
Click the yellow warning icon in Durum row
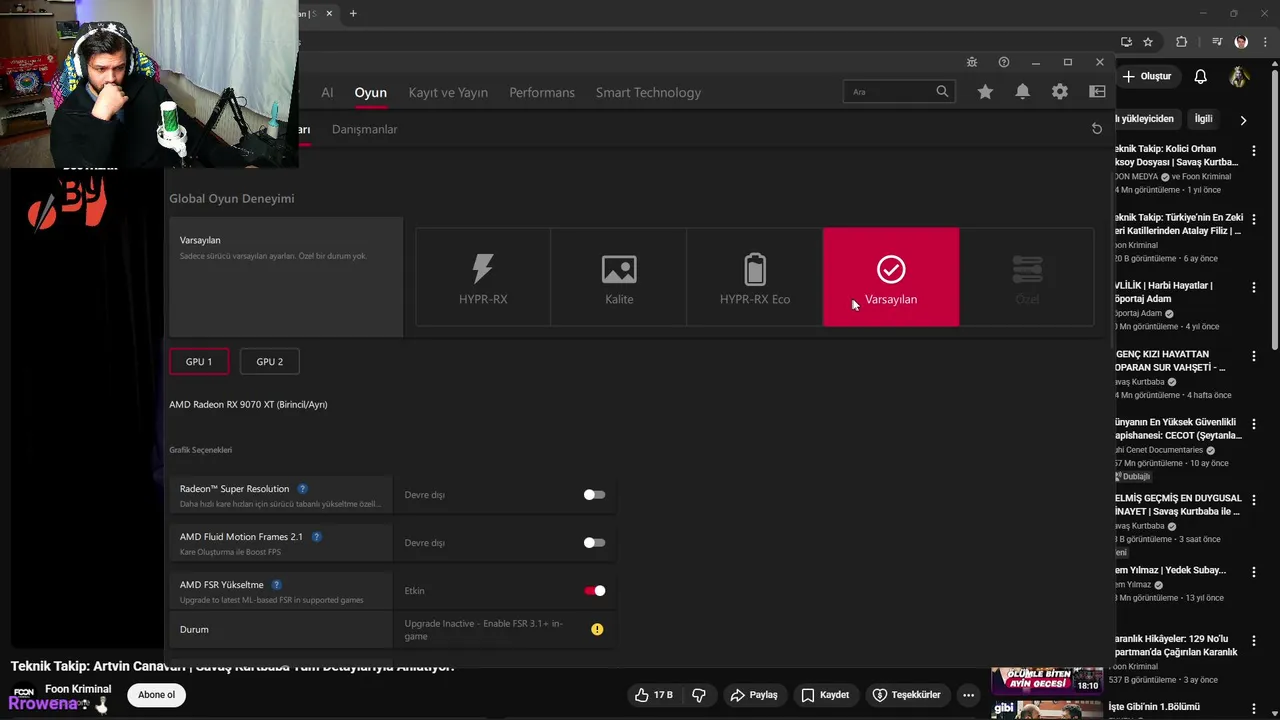tap(597, 629)
